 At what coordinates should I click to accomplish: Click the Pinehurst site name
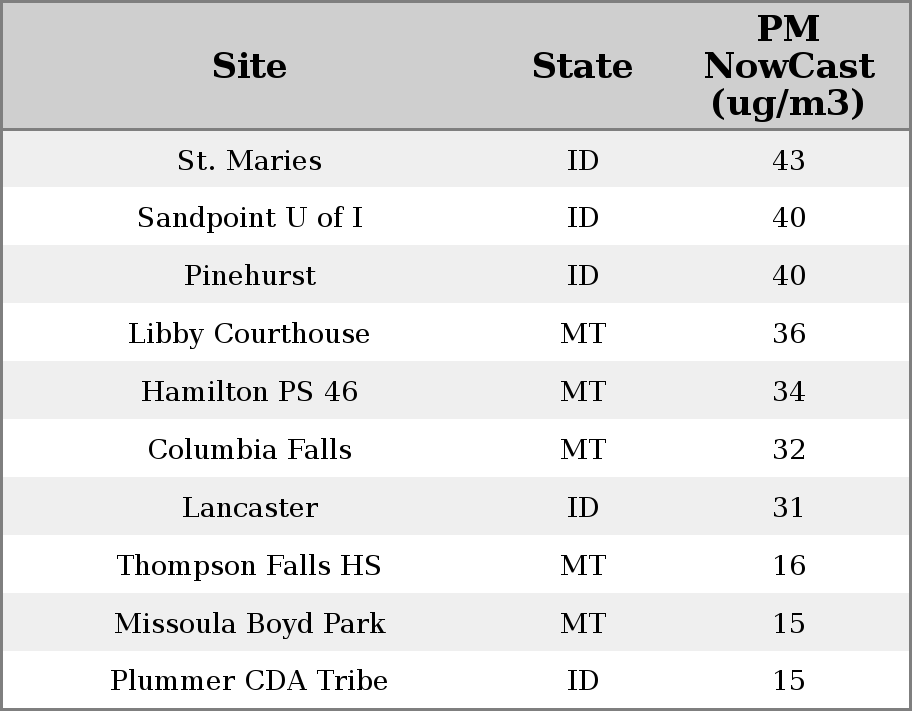[x=249, y=276]
